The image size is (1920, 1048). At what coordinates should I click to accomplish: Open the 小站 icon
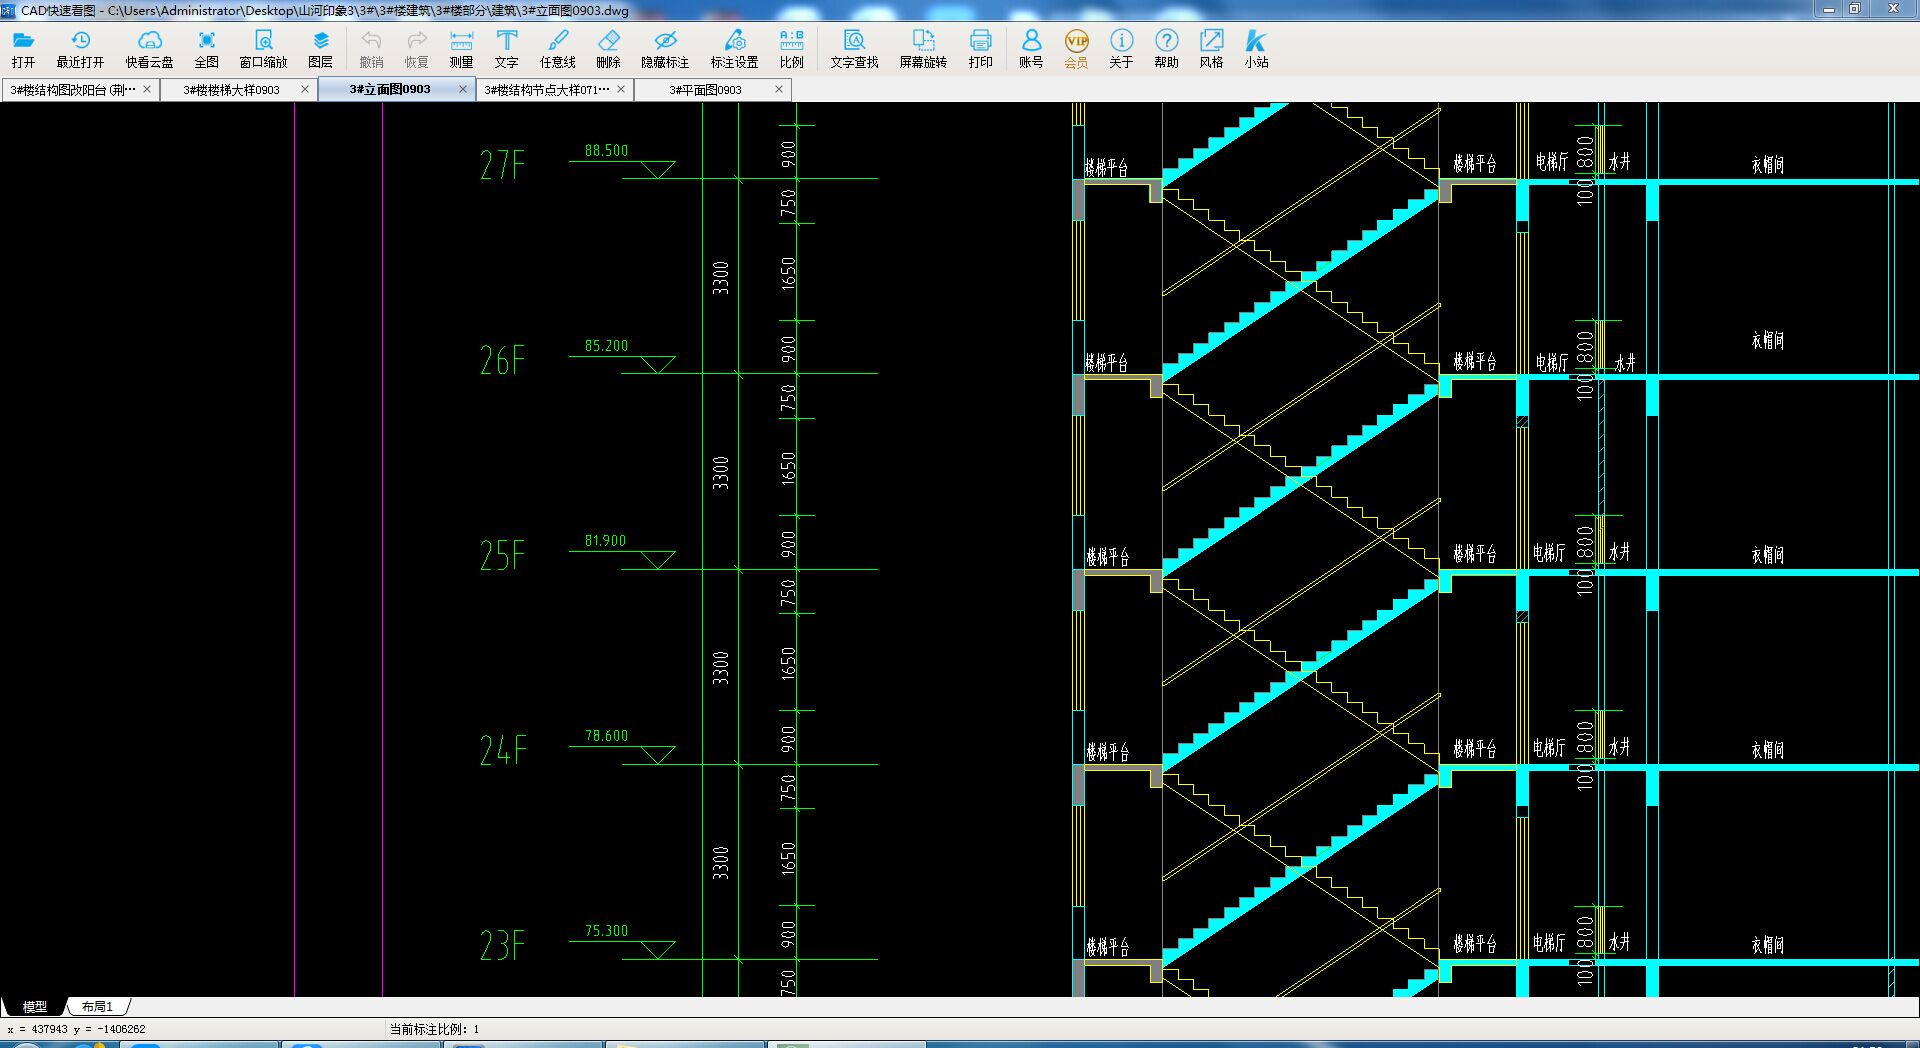pos(1256,49)
